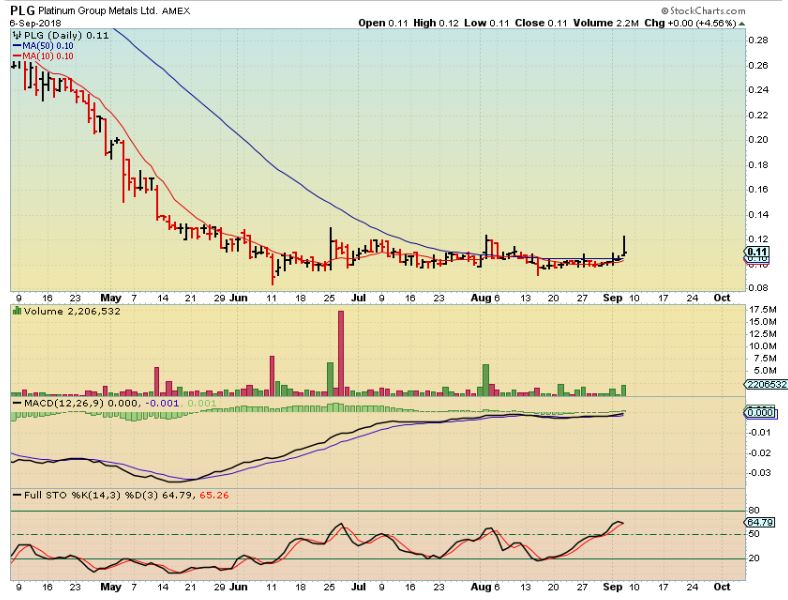Viewport: 788px width, 600px height.
Task: Open the StockCharts.com watermark link
Action: 703,11
